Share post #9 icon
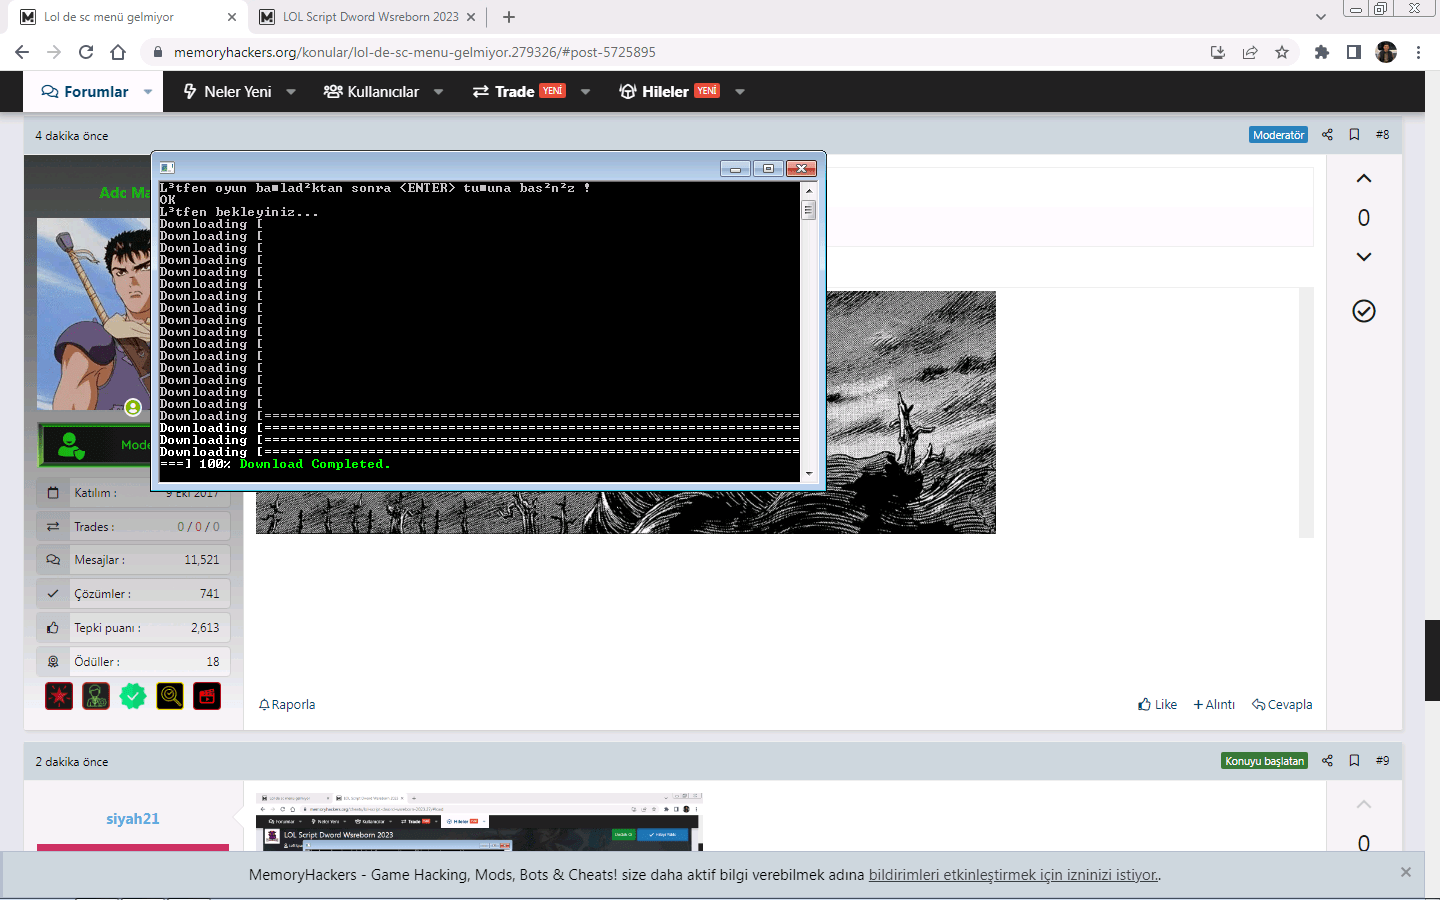 [1327, 761]
